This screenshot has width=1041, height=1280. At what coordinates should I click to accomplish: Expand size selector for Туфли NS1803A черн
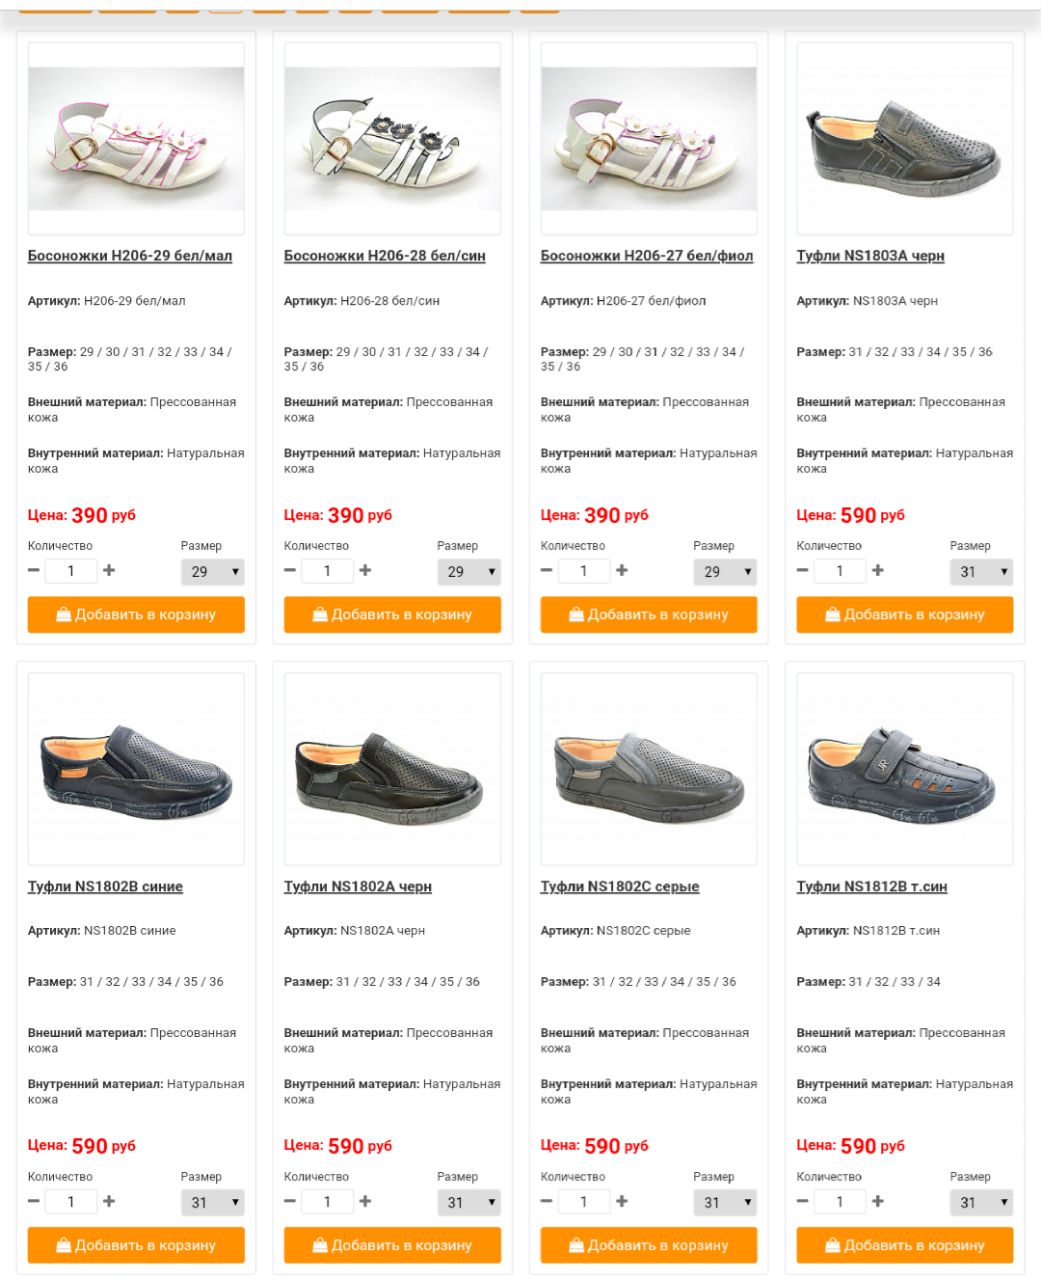click(x=981, y=572)
